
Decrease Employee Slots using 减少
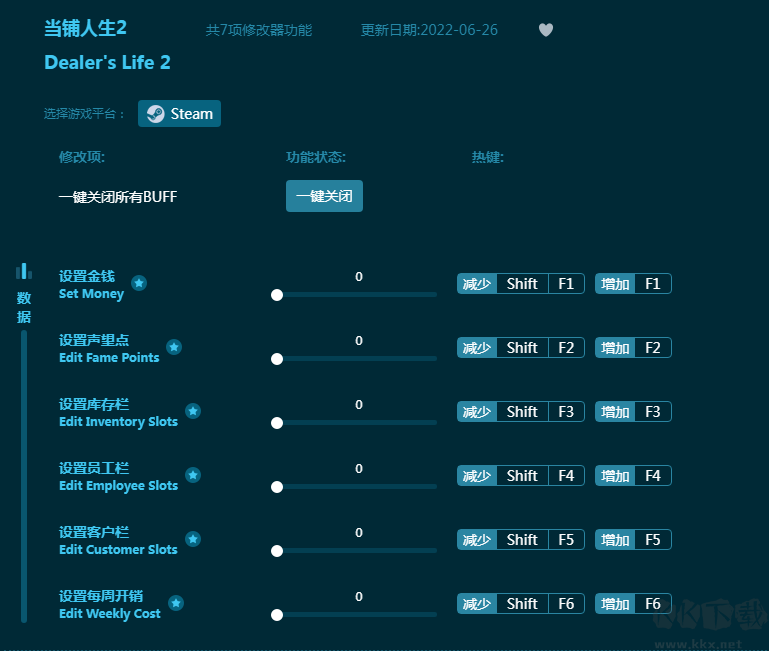[x=477, y=476]
